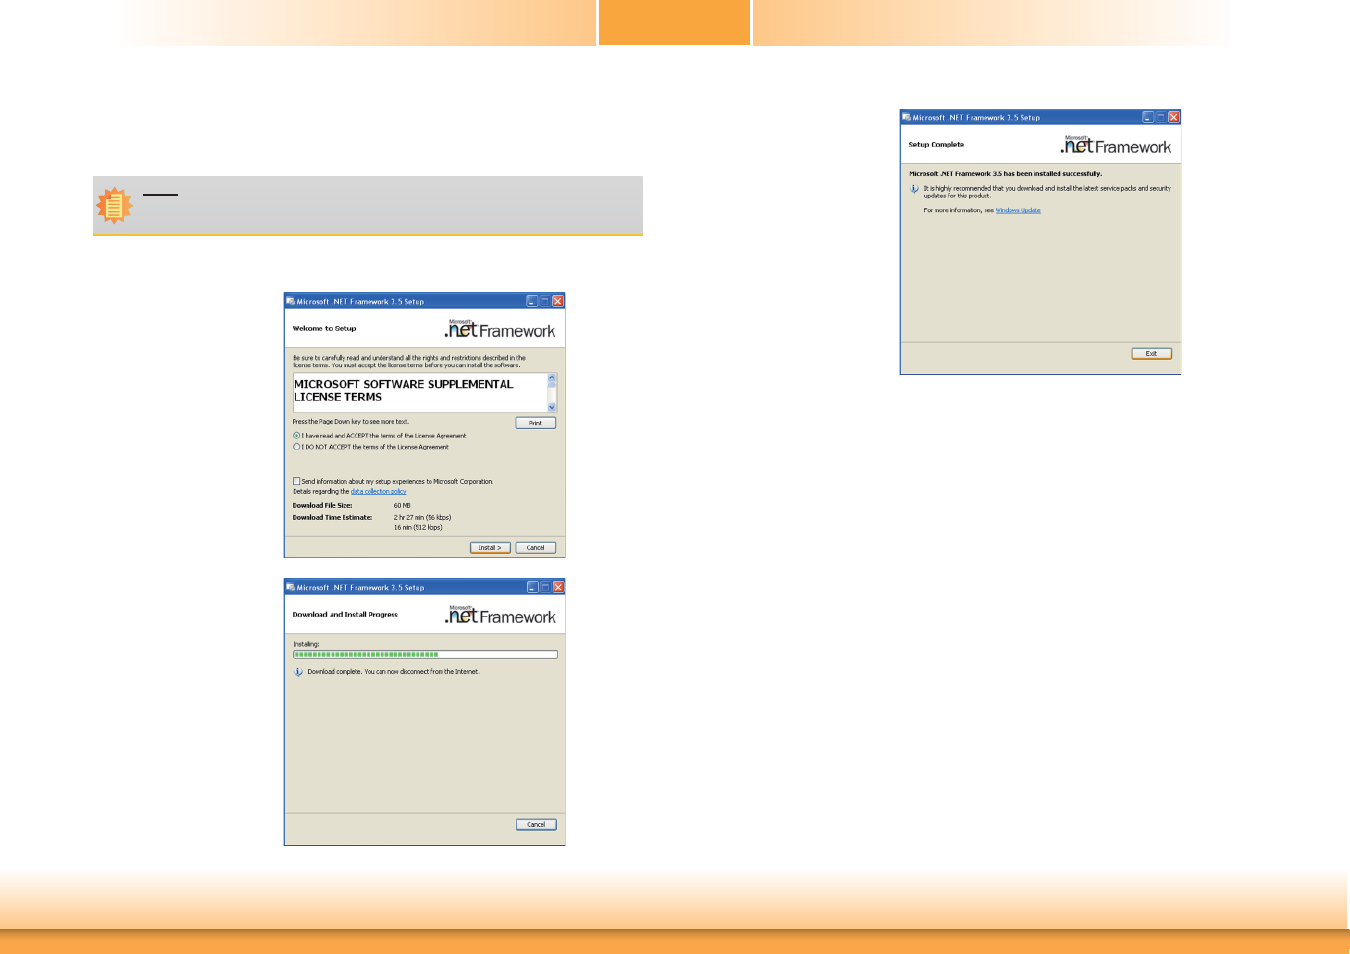Click Print under the license terms box
1350x954 pixels.
click(x=535, y=423)
